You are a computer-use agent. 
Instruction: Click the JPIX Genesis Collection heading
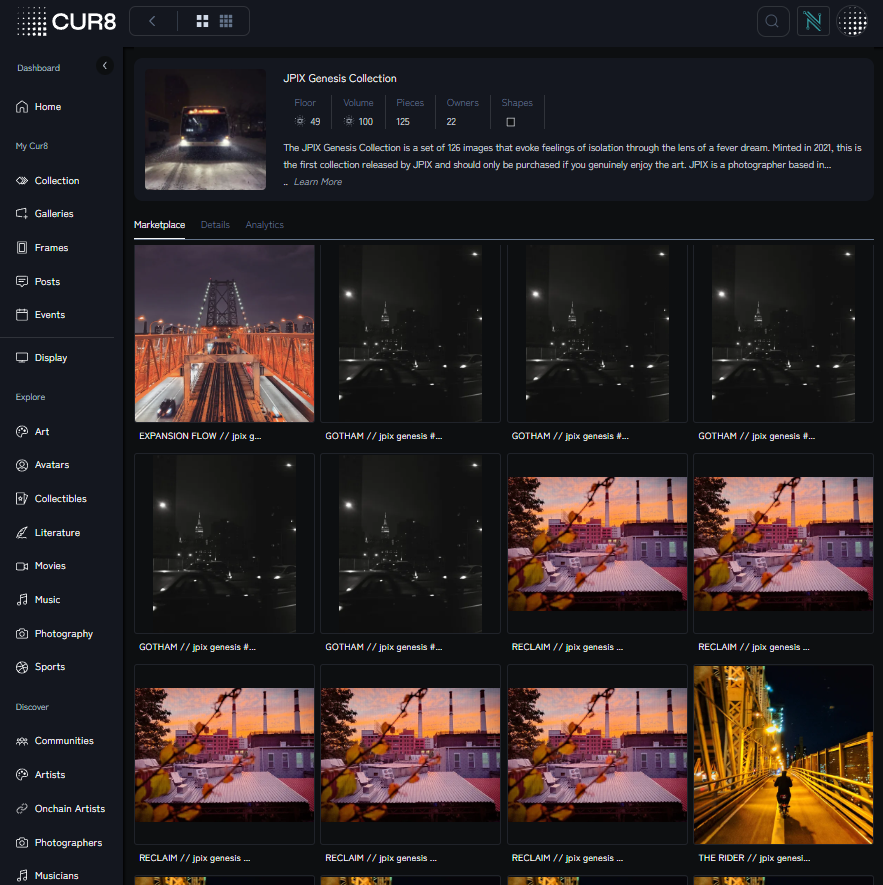tap(340, 78)
